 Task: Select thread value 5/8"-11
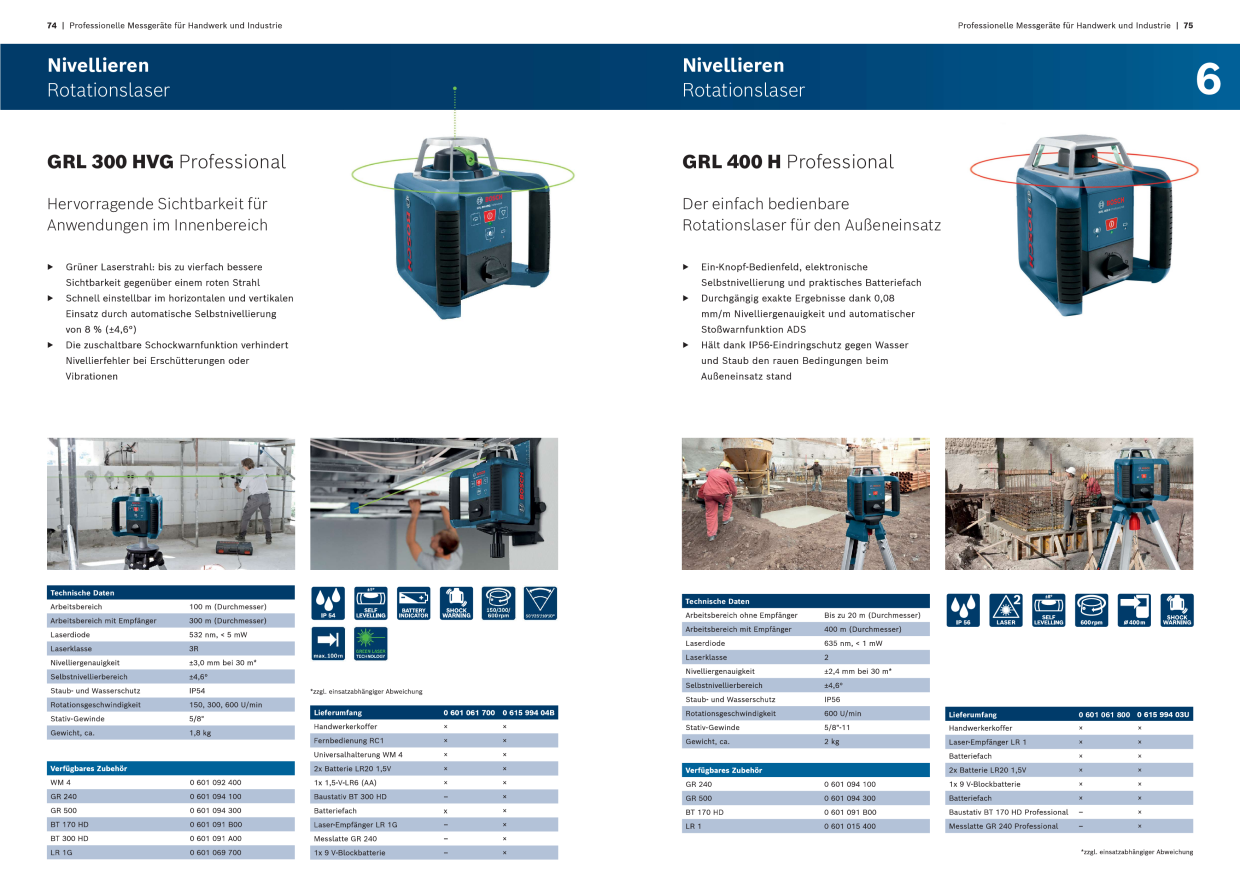[x=839, y=727]
